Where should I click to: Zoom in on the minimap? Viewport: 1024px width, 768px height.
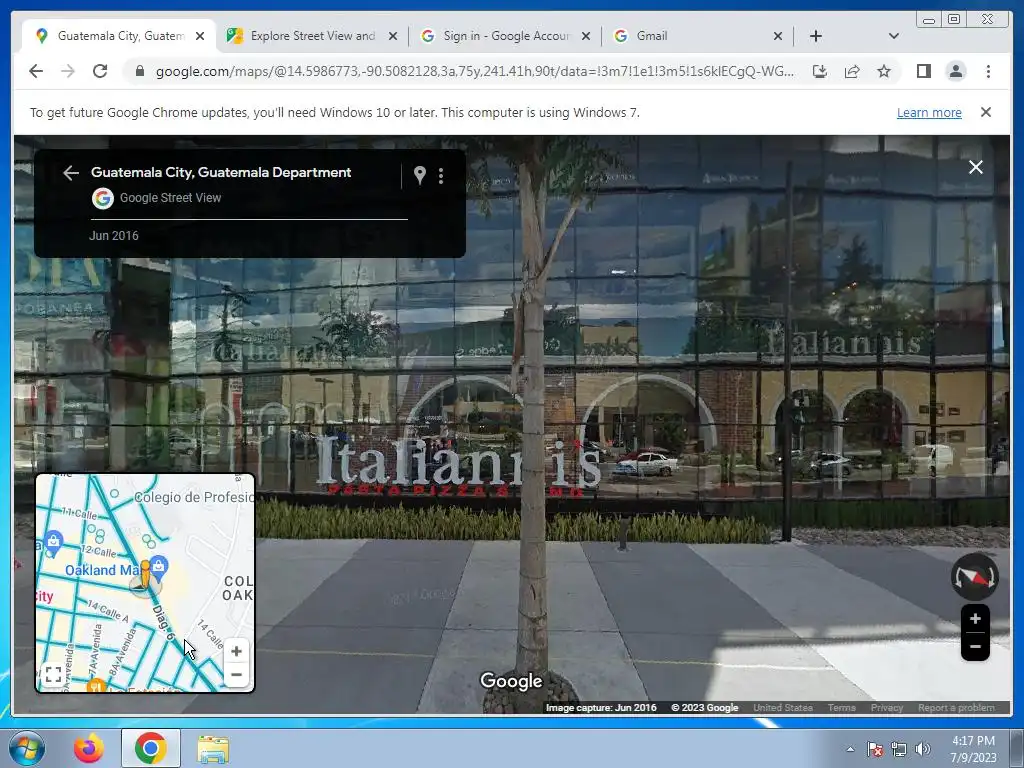point(236,651)
